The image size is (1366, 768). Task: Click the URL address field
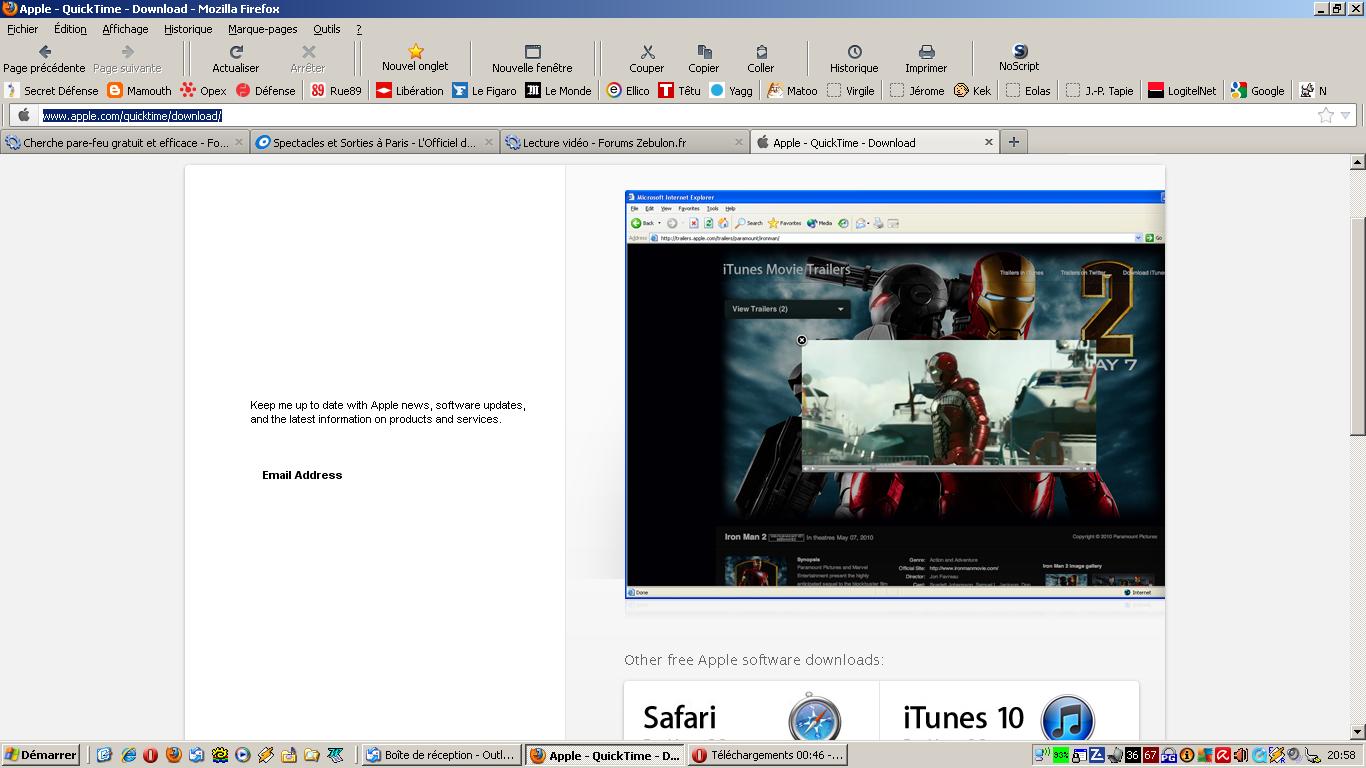point(676,116)
